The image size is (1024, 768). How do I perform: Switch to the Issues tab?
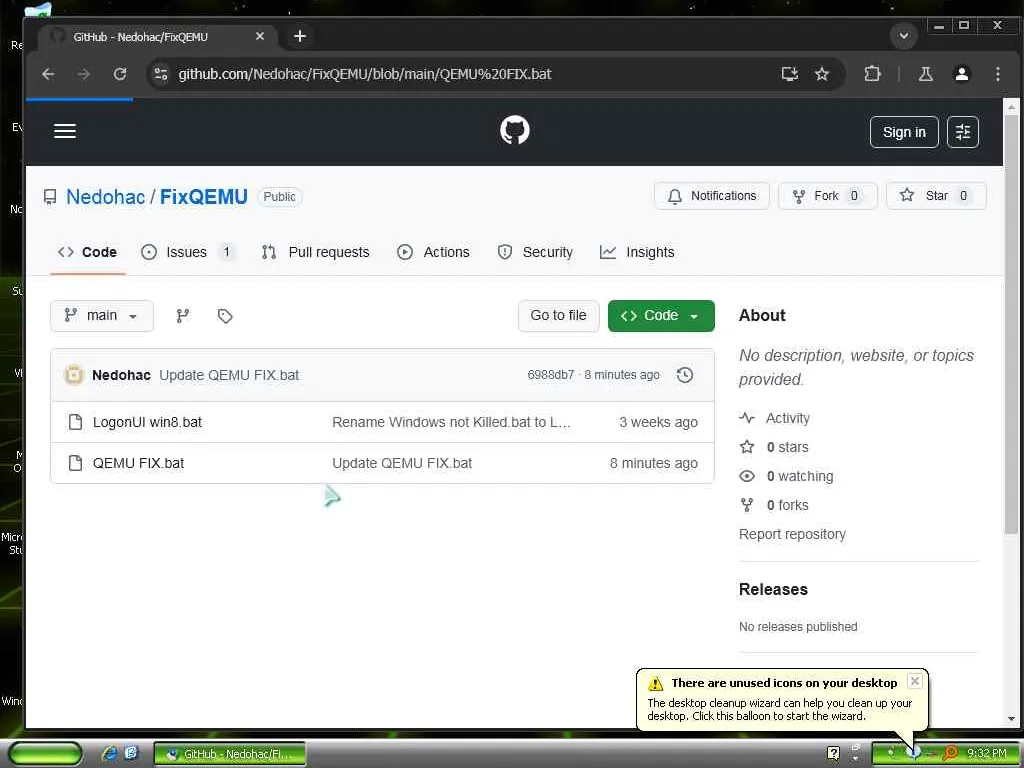(x=187, y=252)
